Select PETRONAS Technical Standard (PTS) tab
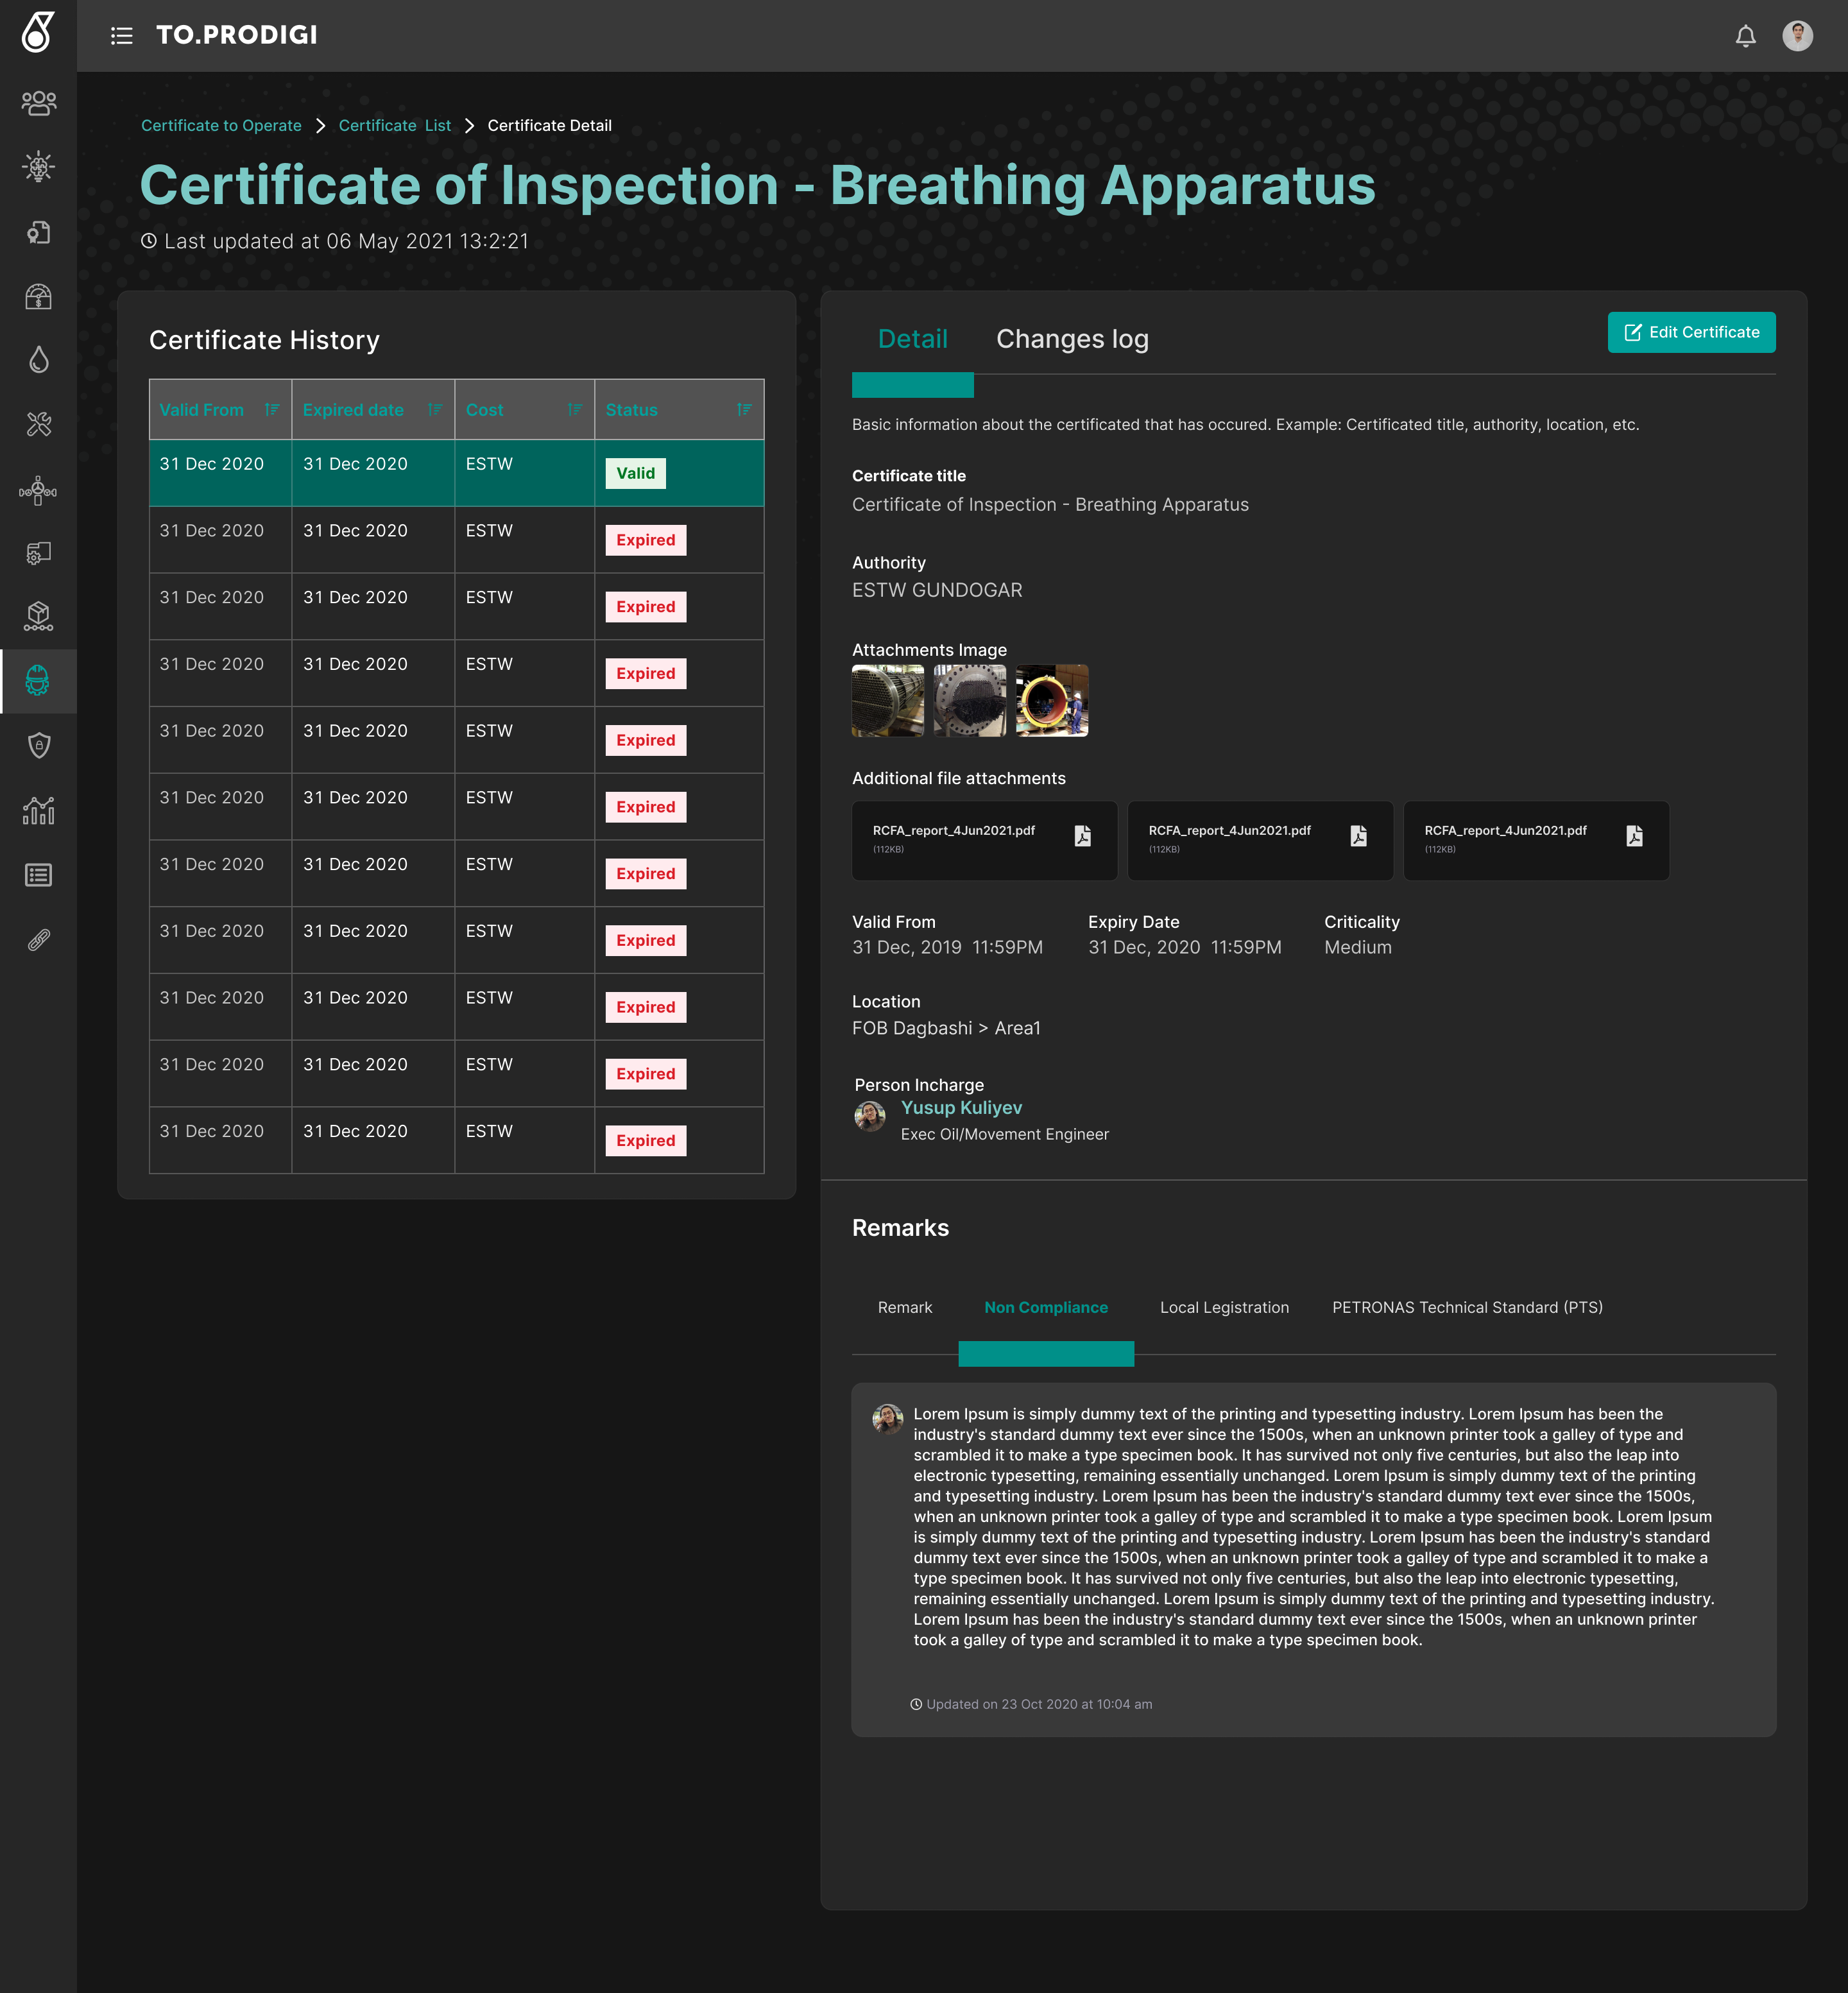The width and height of the screenshot is (1848, 1993). coord(1467,1307)
